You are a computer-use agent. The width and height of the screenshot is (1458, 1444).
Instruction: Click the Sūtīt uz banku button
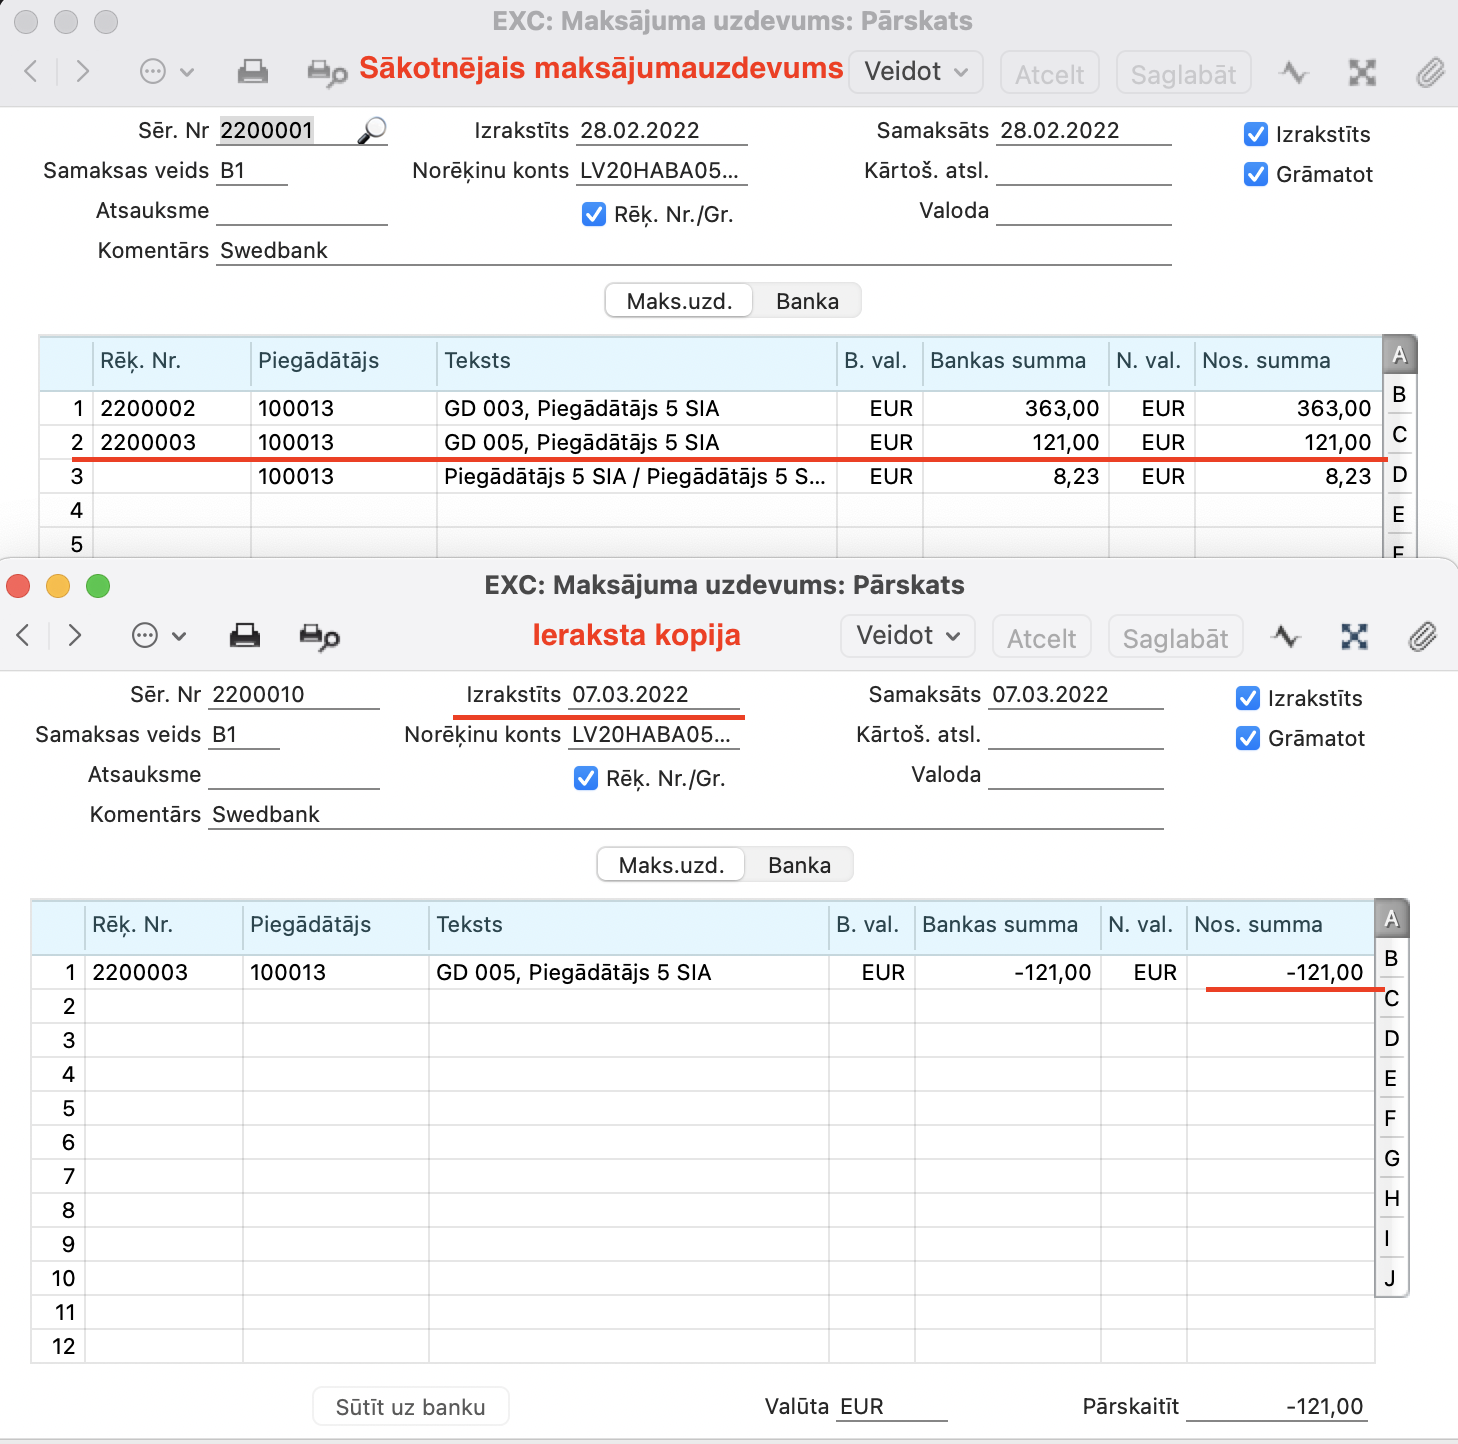[410, 1407]
